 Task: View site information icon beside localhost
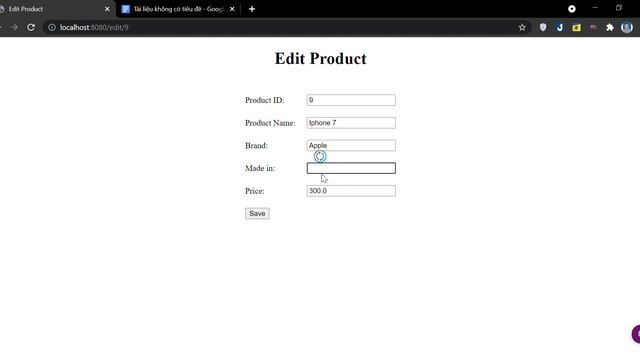[x=52, y=27]
